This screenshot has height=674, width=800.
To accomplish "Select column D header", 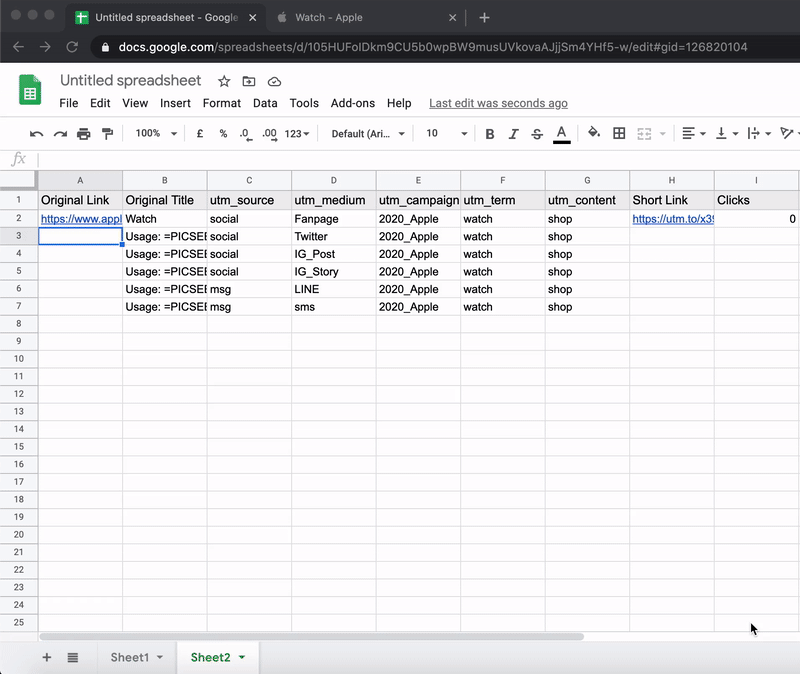I will [334, 180].
